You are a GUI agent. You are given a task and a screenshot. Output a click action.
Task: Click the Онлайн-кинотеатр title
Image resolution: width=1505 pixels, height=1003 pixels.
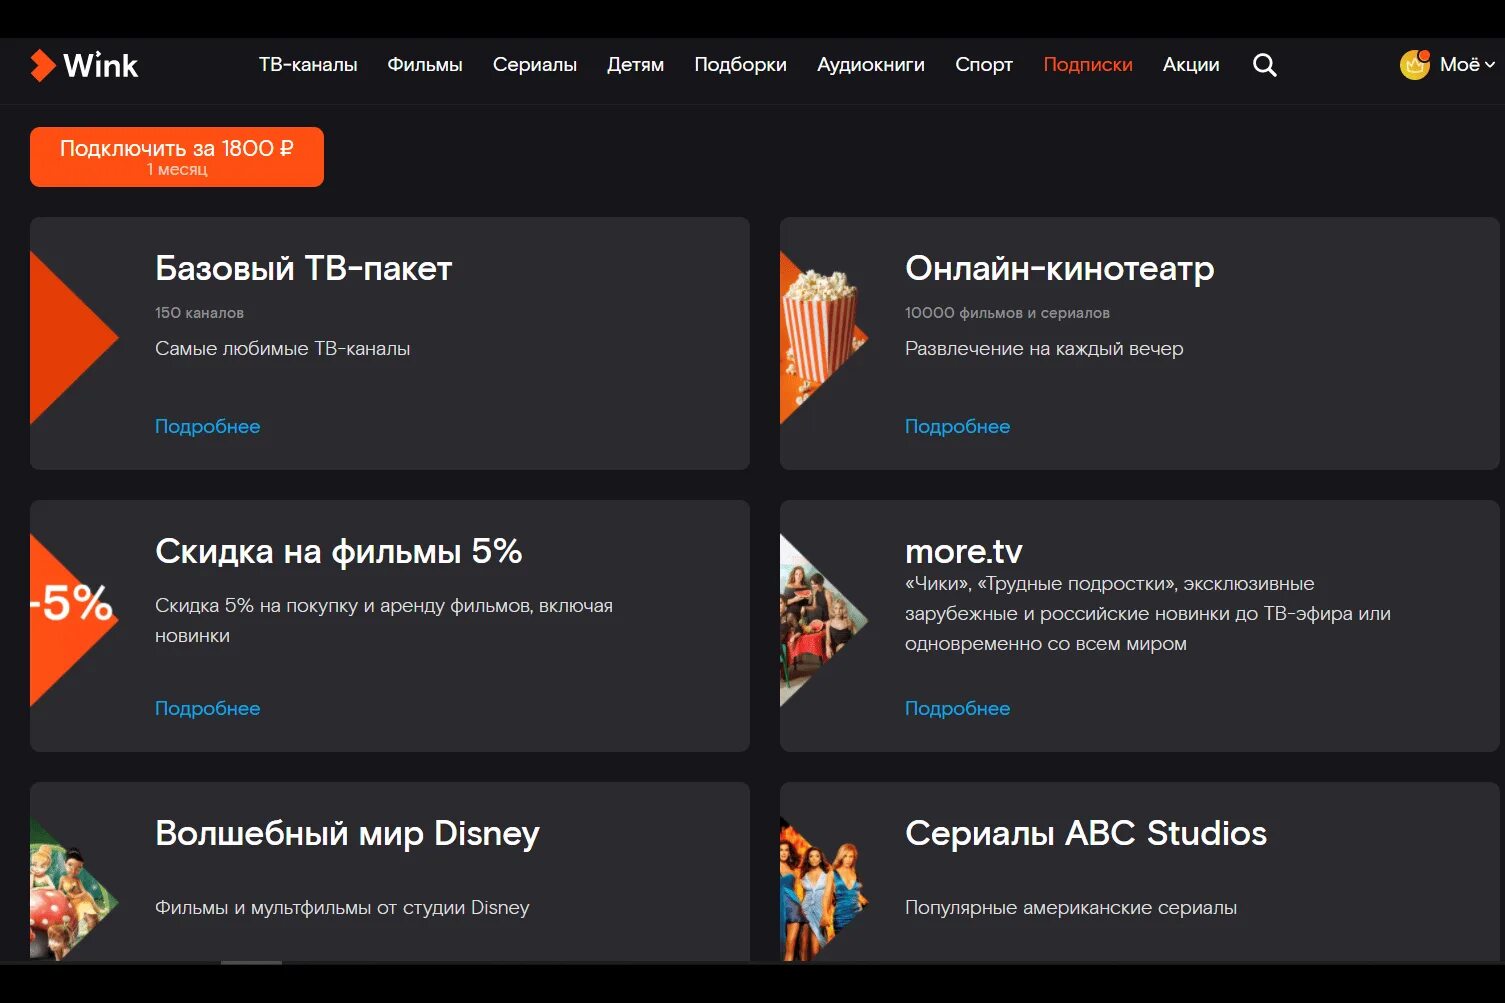[x=1059, y=268]
